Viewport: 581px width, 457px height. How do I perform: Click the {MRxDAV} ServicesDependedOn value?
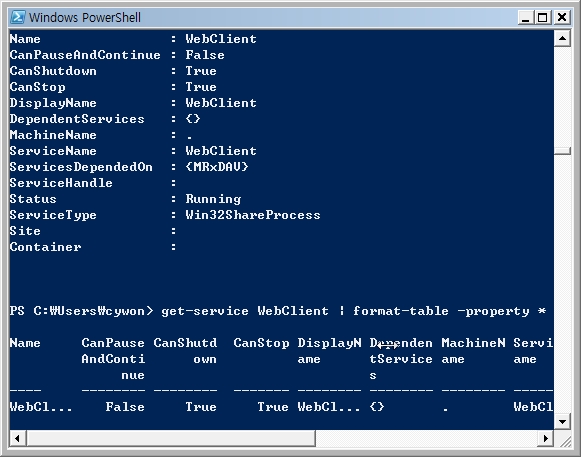tap(217, 167)
